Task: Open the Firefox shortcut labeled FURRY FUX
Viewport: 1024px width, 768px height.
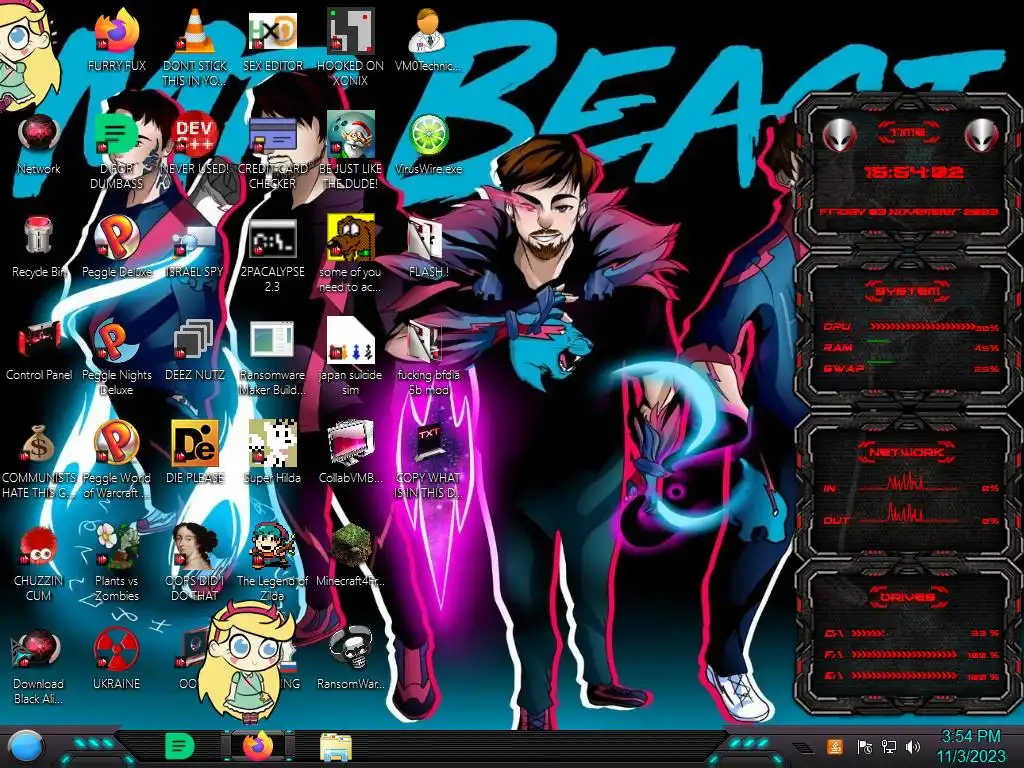Action: pos(116,31)
